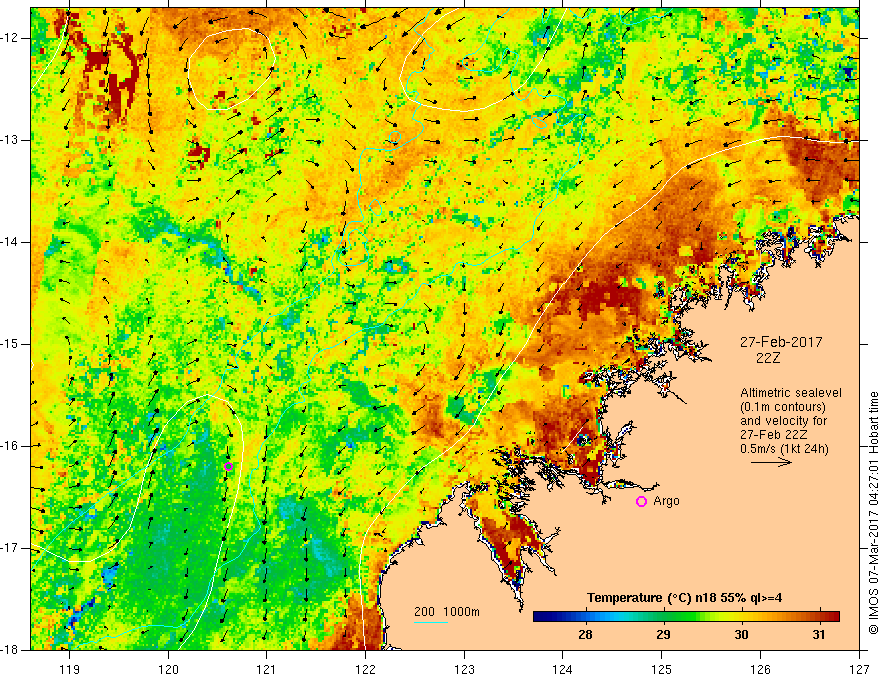Screen dimensions: 880x680
Task: Click latitude axis label -12
Action: tap(10, 38)
